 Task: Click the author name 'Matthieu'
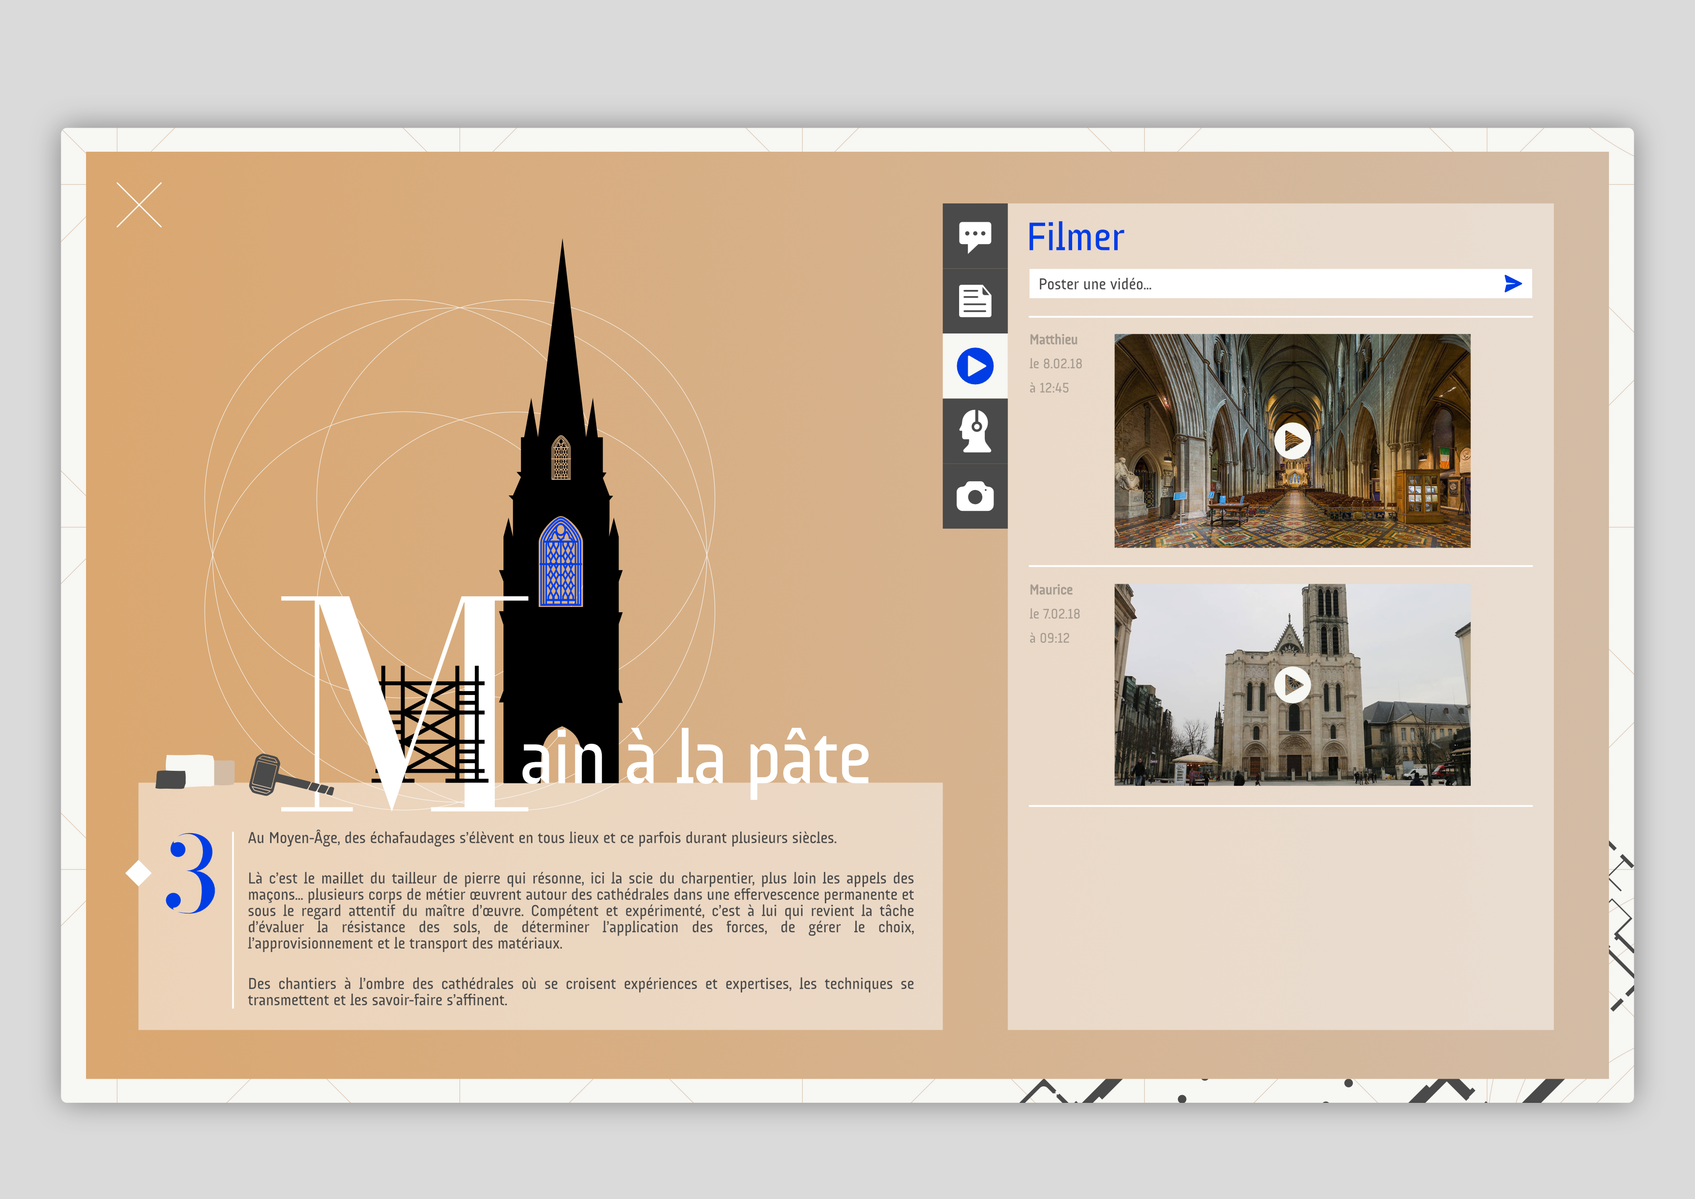(1054, 340)
